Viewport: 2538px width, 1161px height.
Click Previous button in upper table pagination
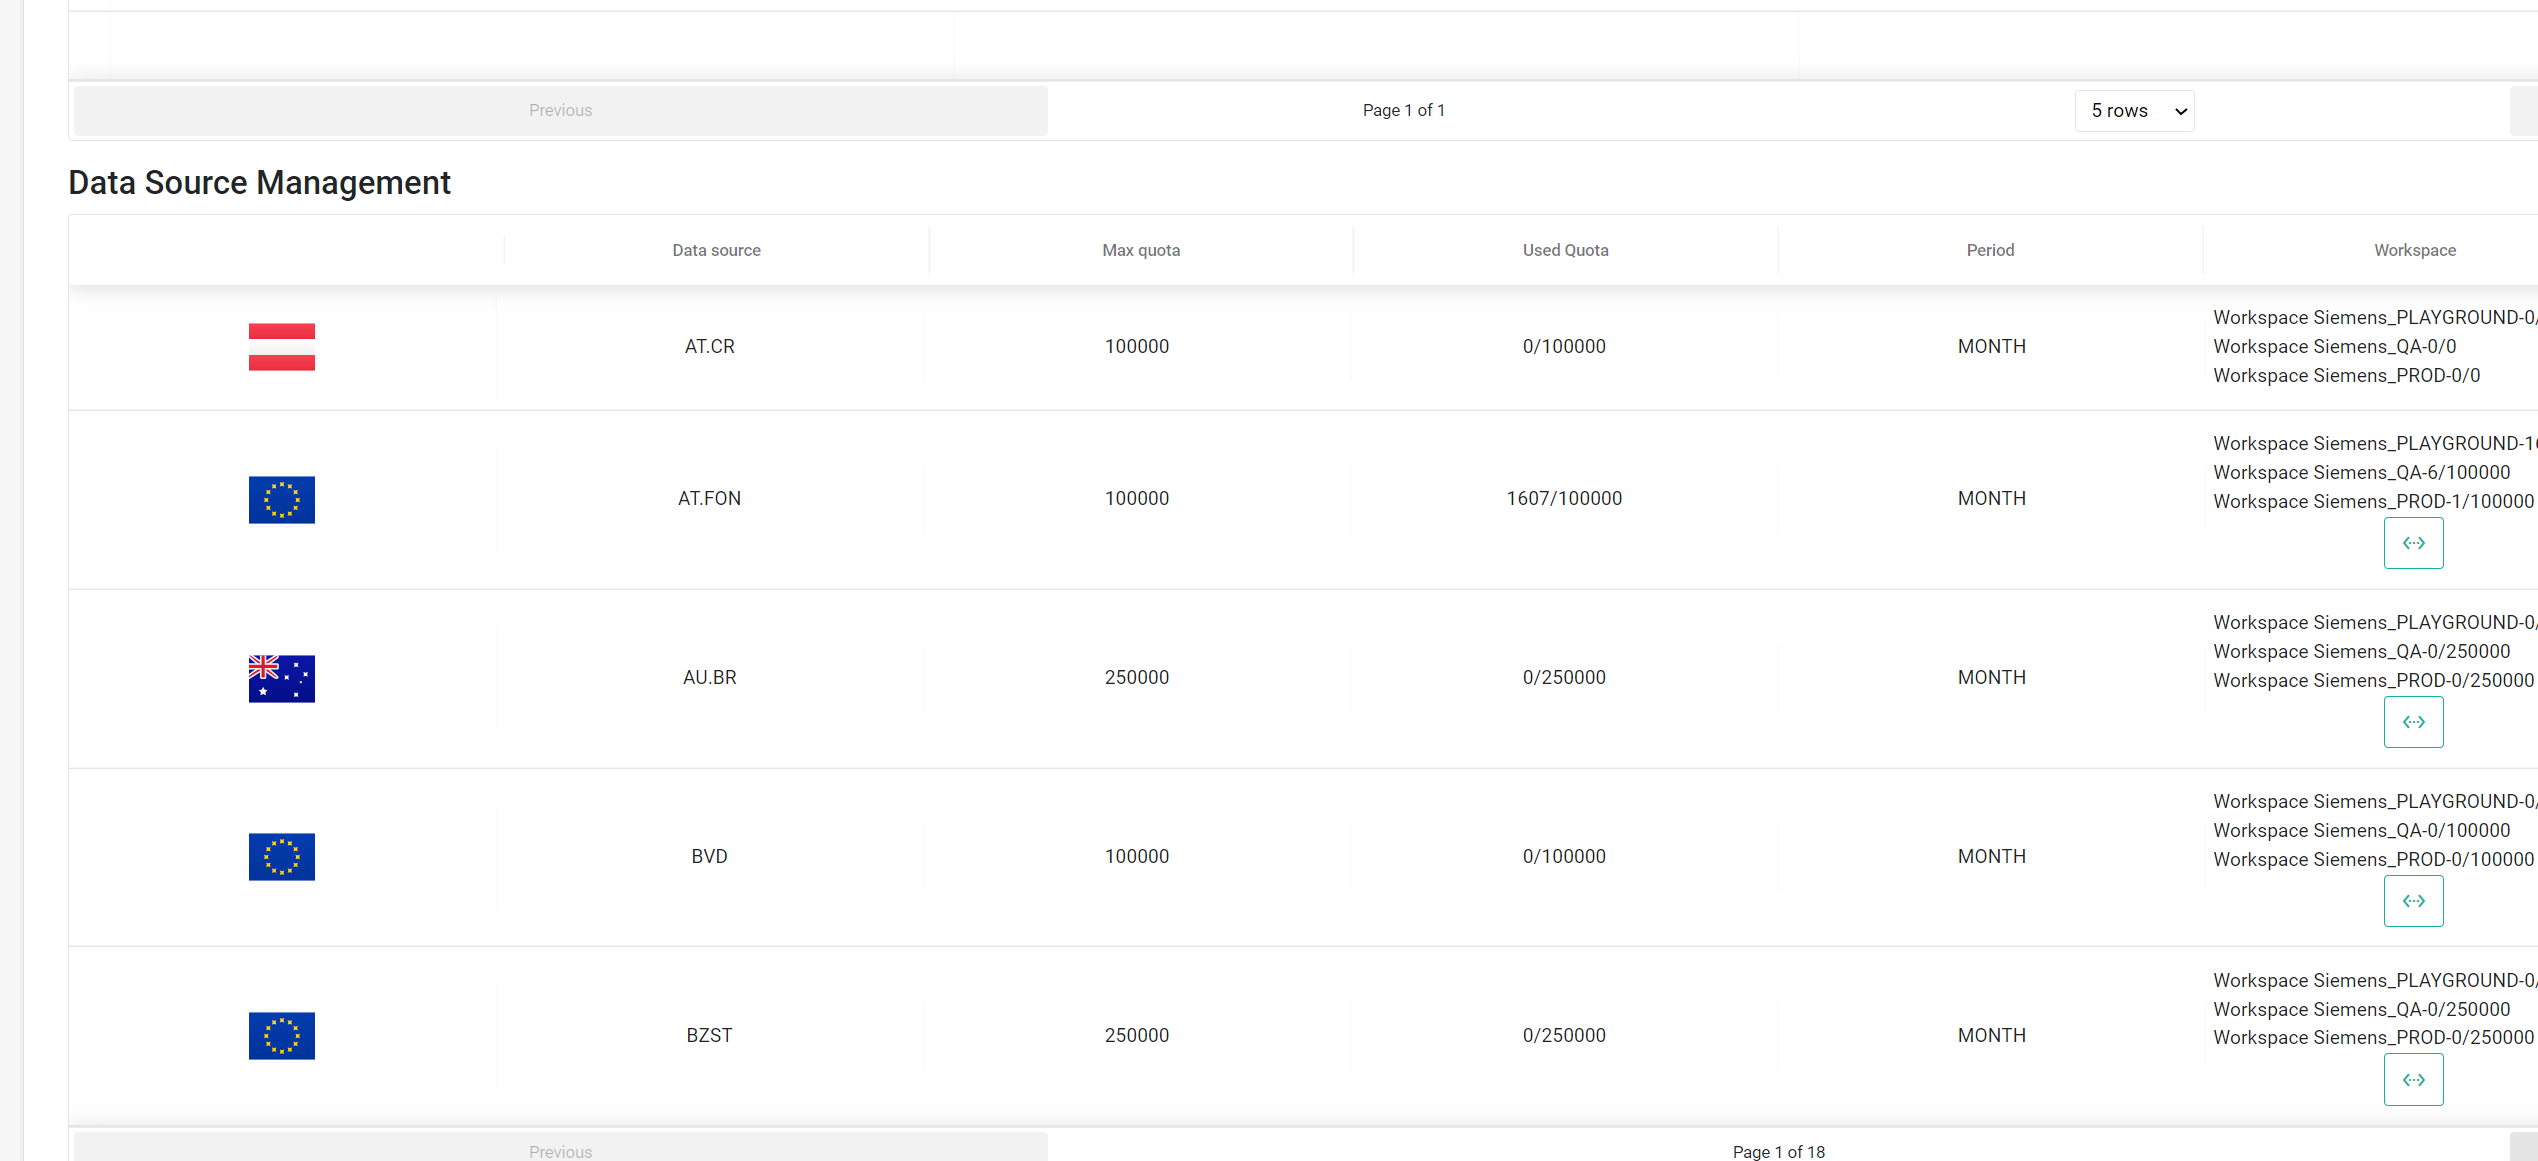pyautogui.click(x=560, y=110)
